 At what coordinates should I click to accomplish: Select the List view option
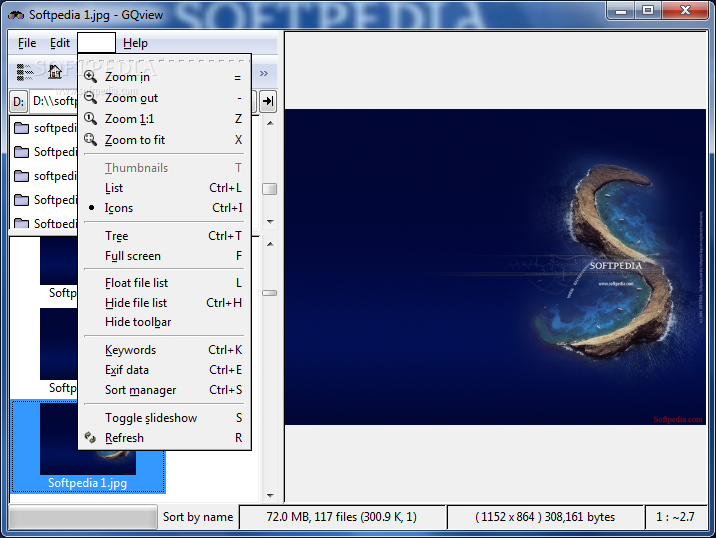click(x=164, y=188)
